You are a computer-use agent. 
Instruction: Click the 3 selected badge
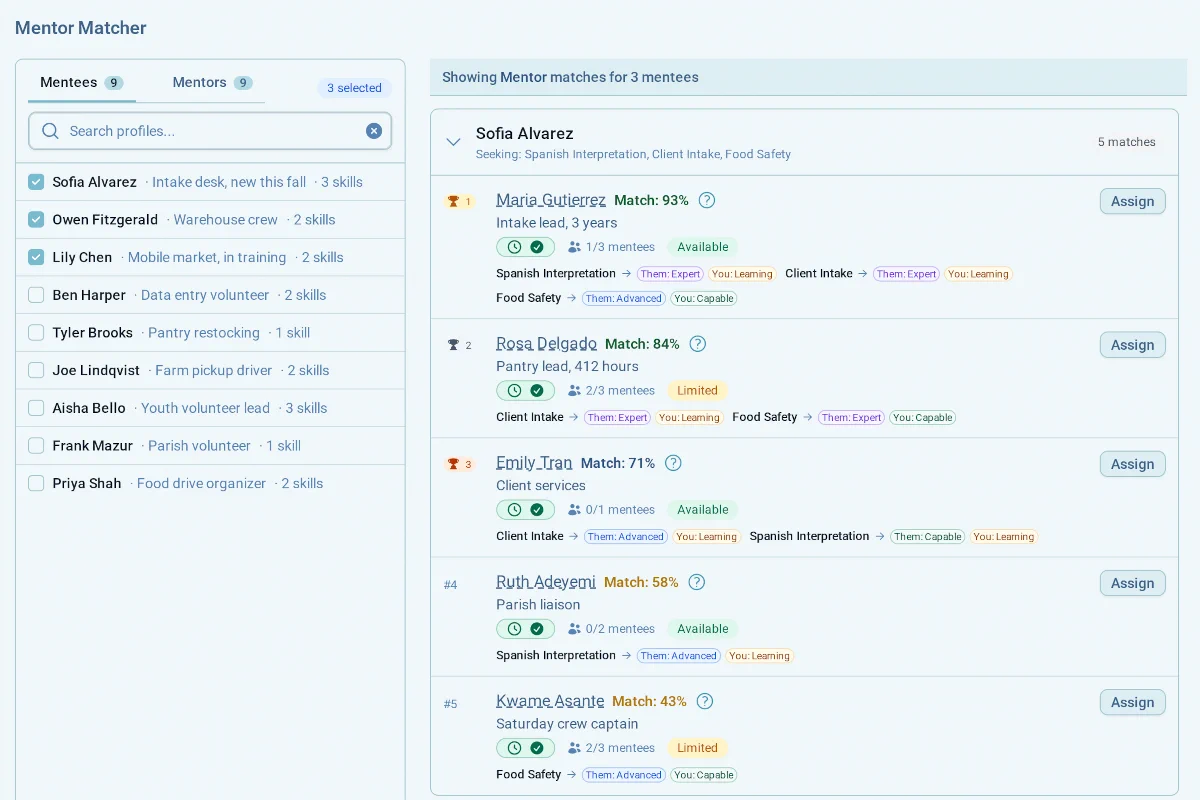[354, 88]
